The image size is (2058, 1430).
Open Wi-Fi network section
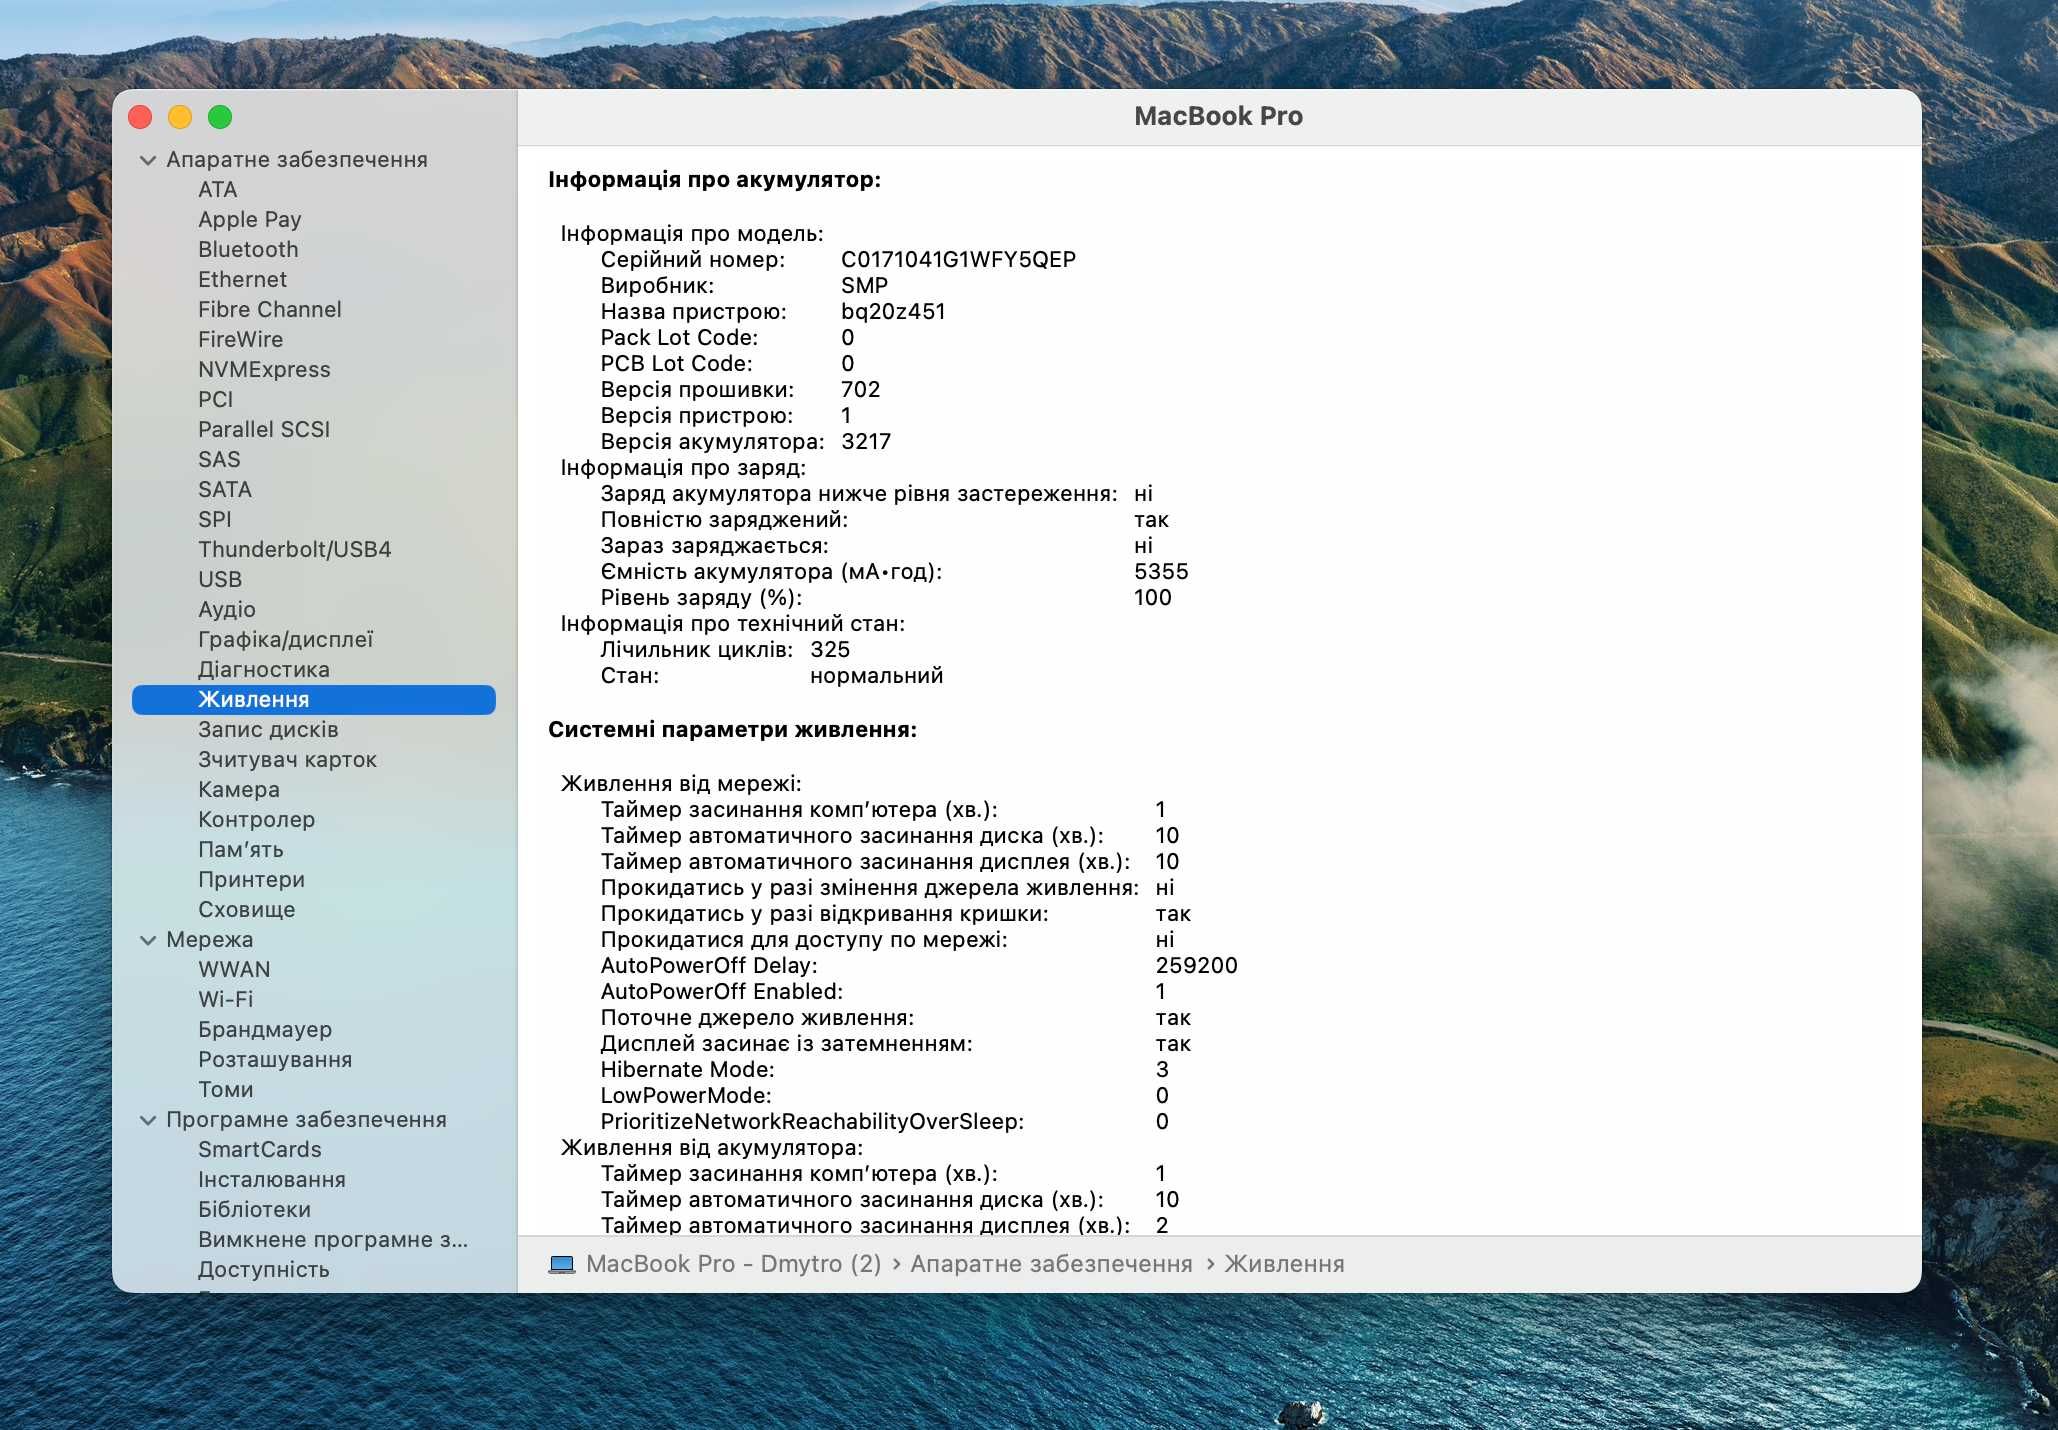click(226, 1000)
